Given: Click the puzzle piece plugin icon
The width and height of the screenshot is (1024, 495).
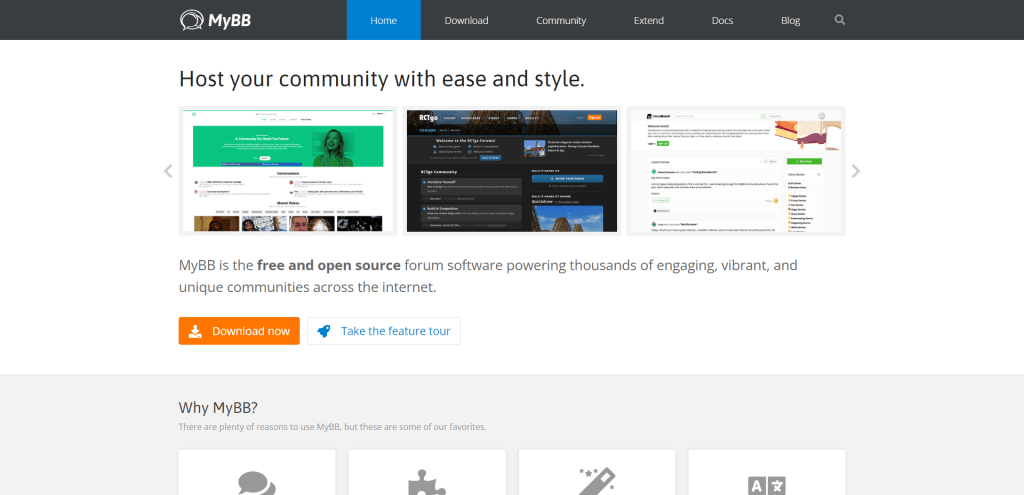Looking at the screenshot, I should click(x=426, y=483).
